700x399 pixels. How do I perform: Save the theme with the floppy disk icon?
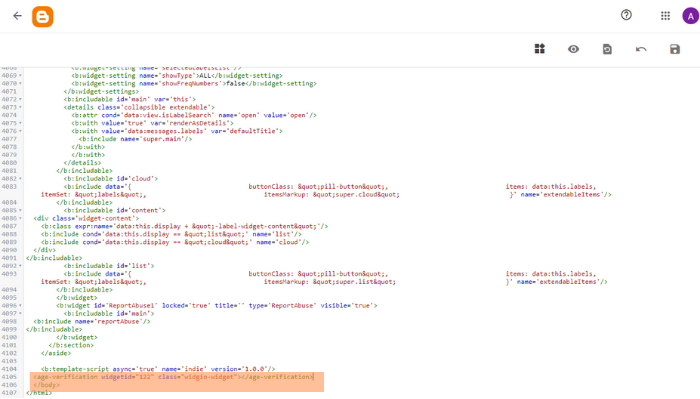(675, 49)
